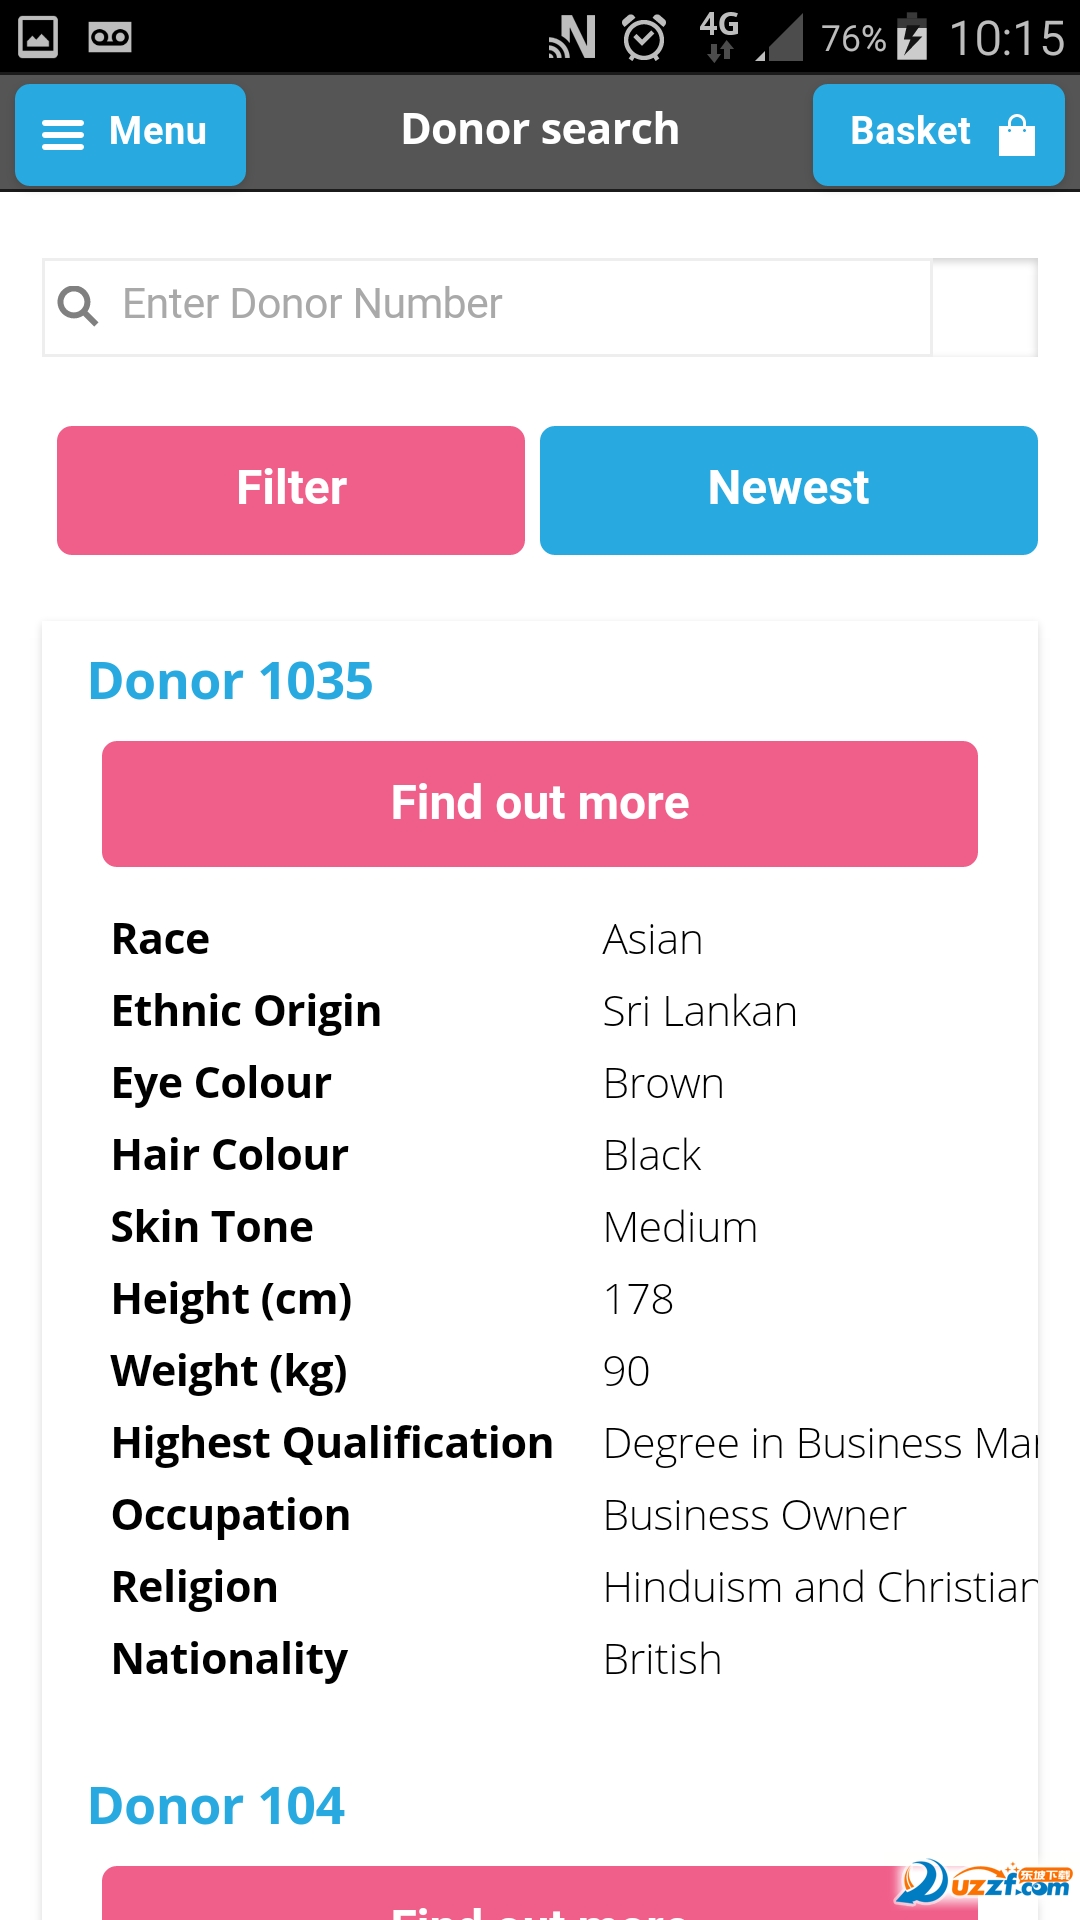
Task: Tap the NFC status bar icon
Action: (x=573, y=38)
